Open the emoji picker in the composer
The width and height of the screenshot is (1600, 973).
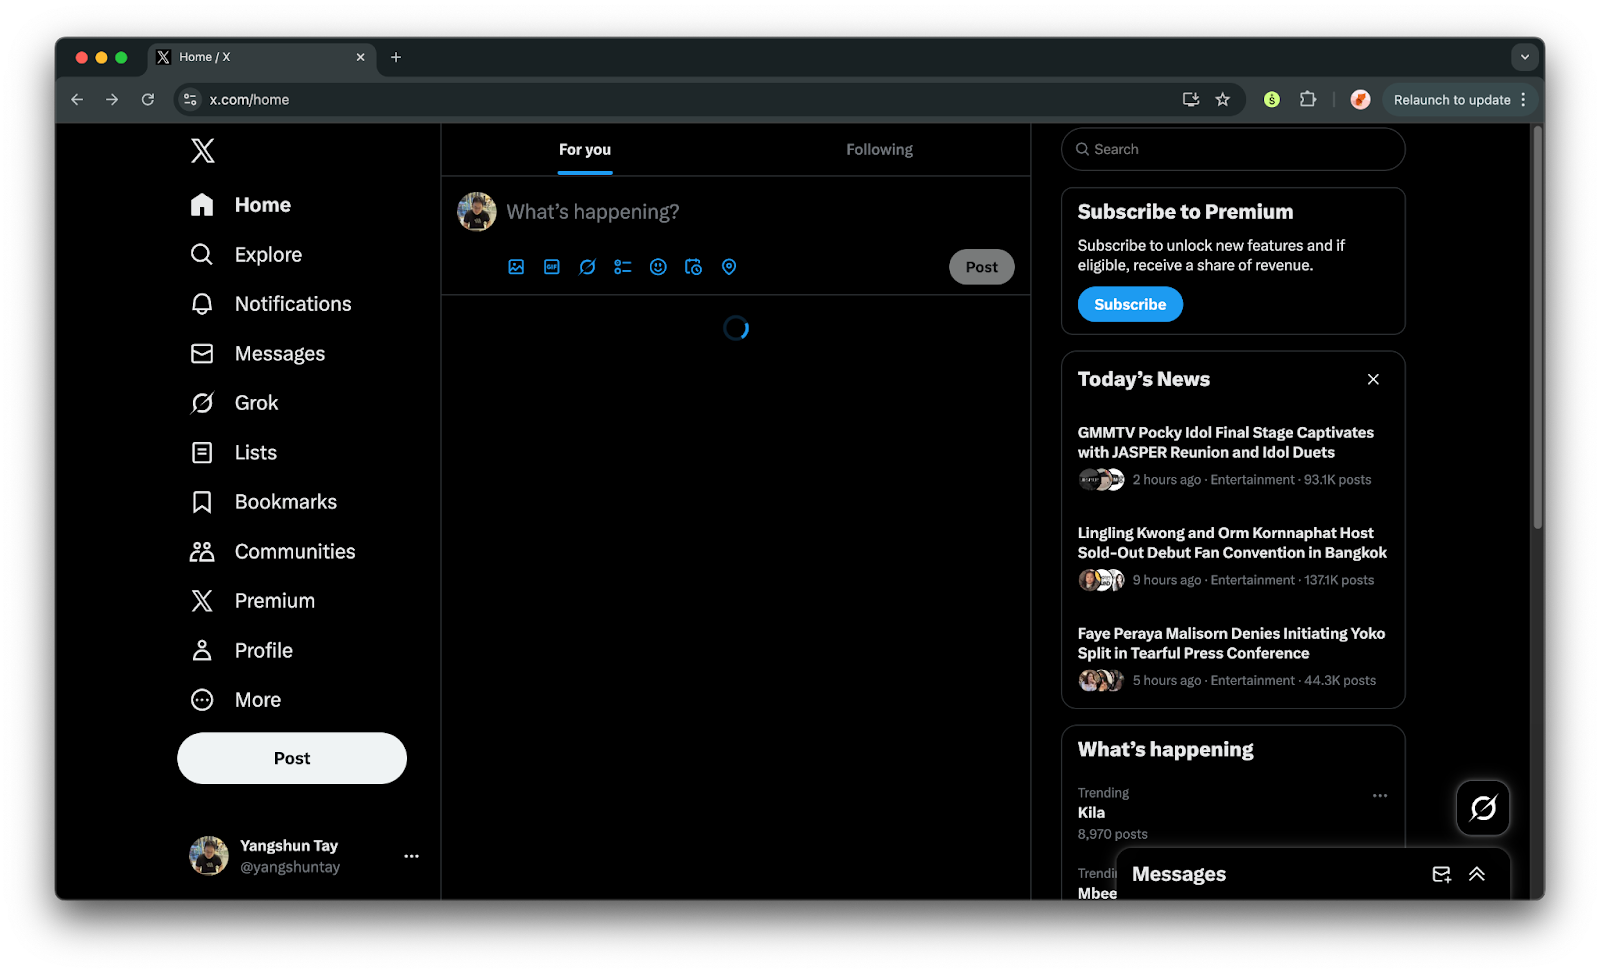658,267
